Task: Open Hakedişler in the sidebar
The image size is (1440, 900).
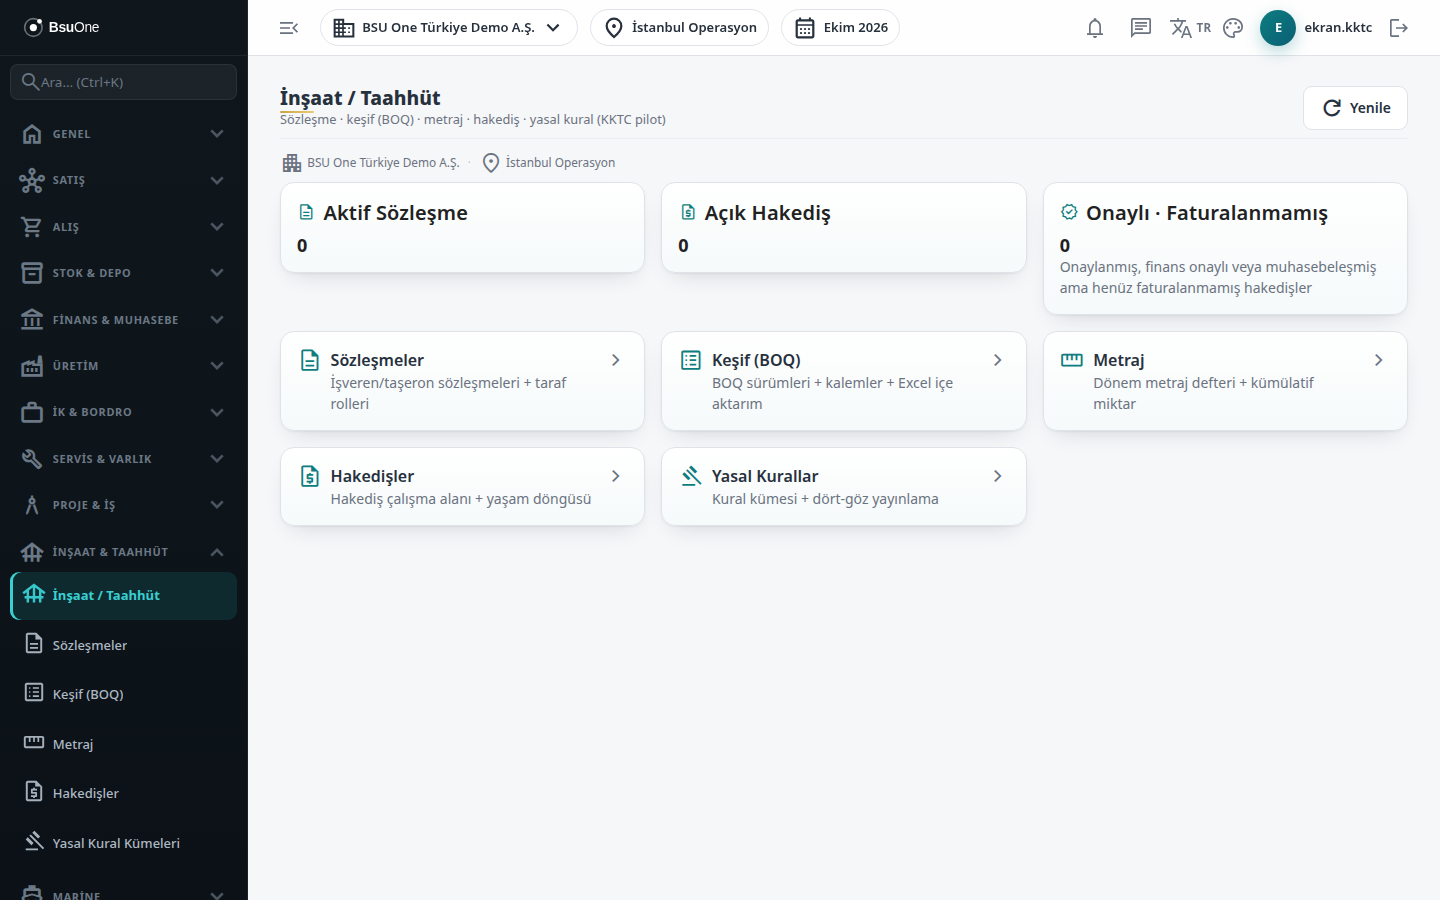Action: coord(124,793)
